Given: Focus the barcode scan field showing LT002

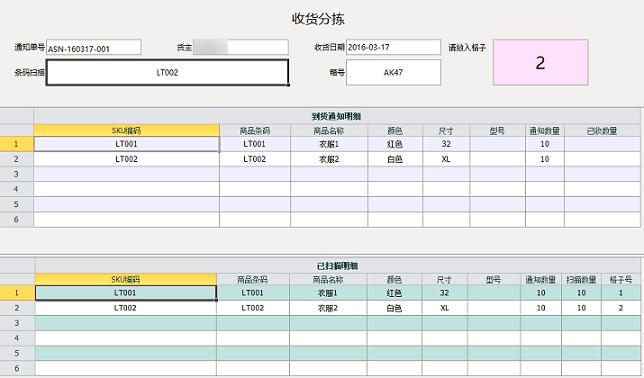Looking at the screenshot, I should point(167,73).
